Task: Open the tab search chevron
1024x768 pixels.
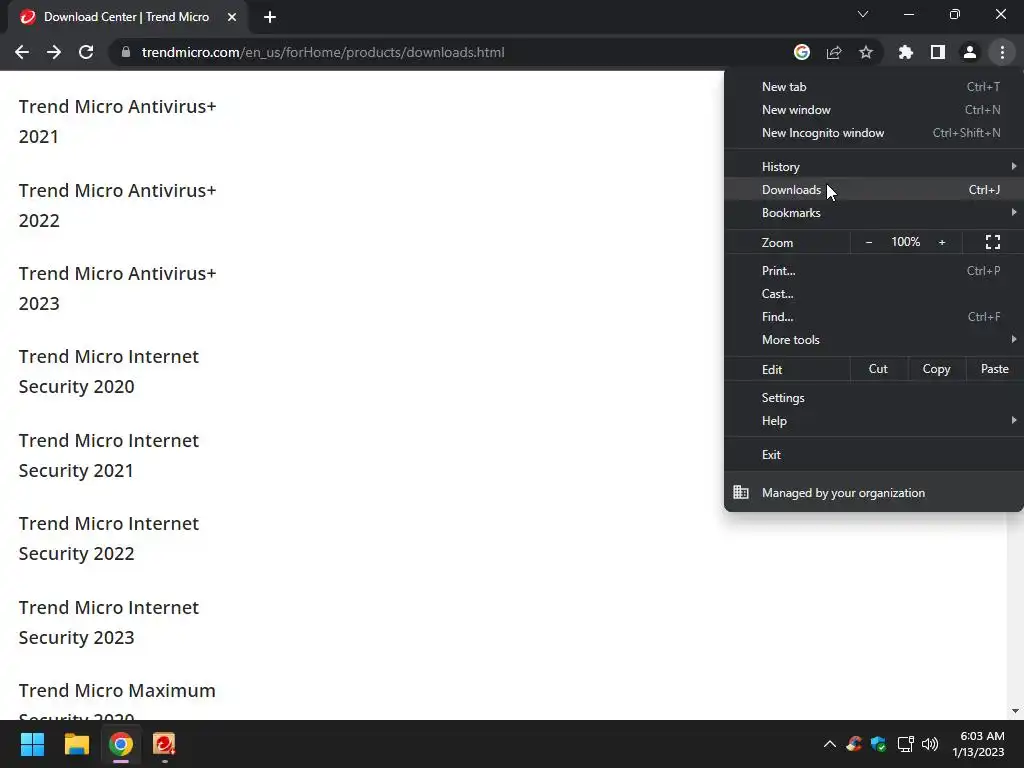Action: coord(863,14)
